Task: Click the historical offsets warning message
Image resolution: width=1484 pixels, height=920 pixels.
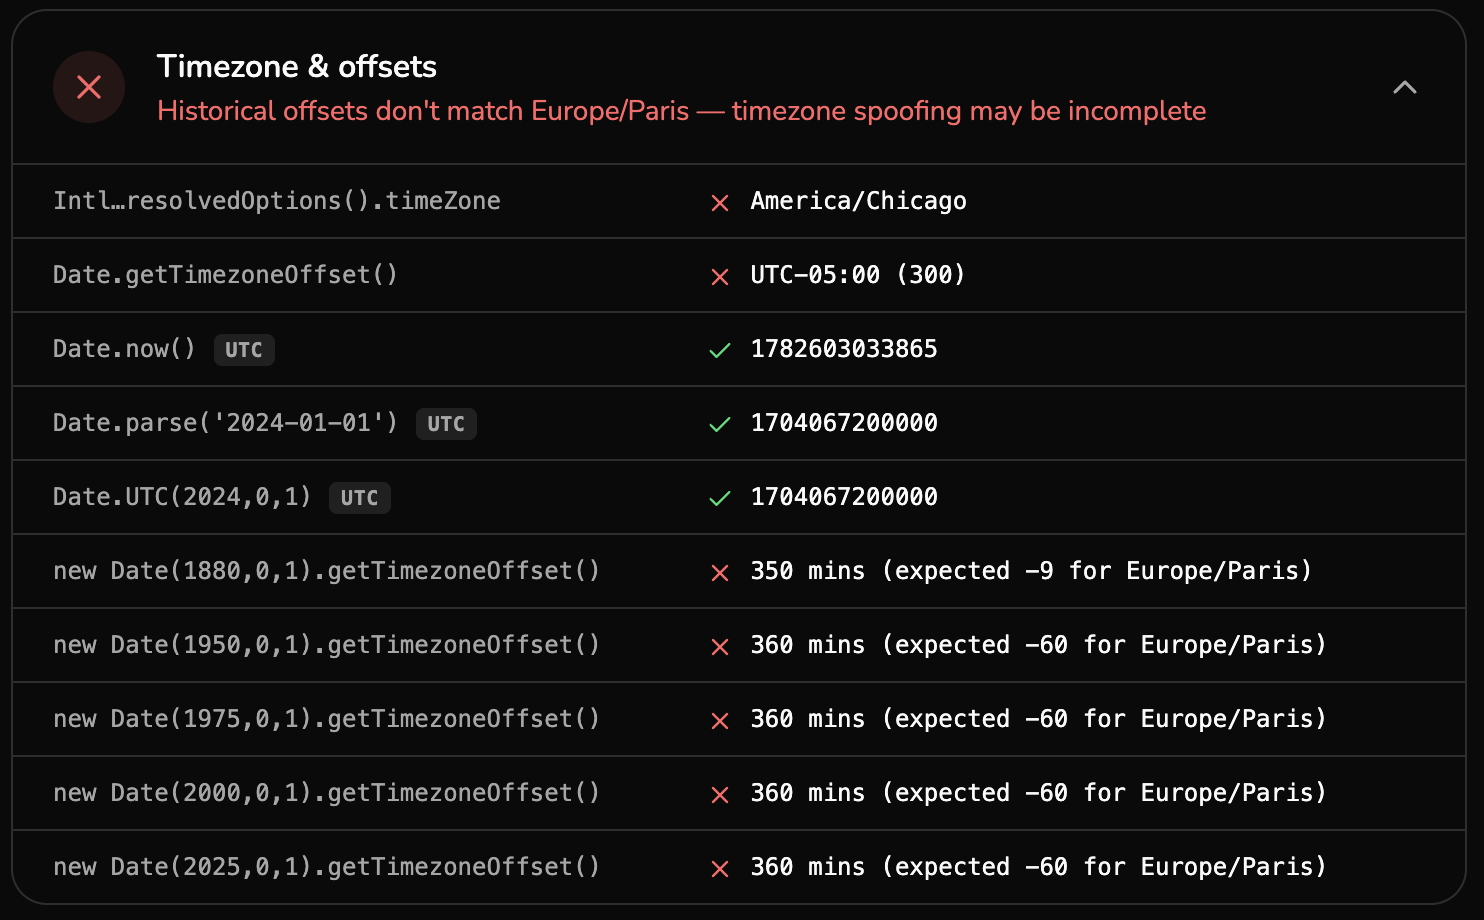Action: (682, 111)
